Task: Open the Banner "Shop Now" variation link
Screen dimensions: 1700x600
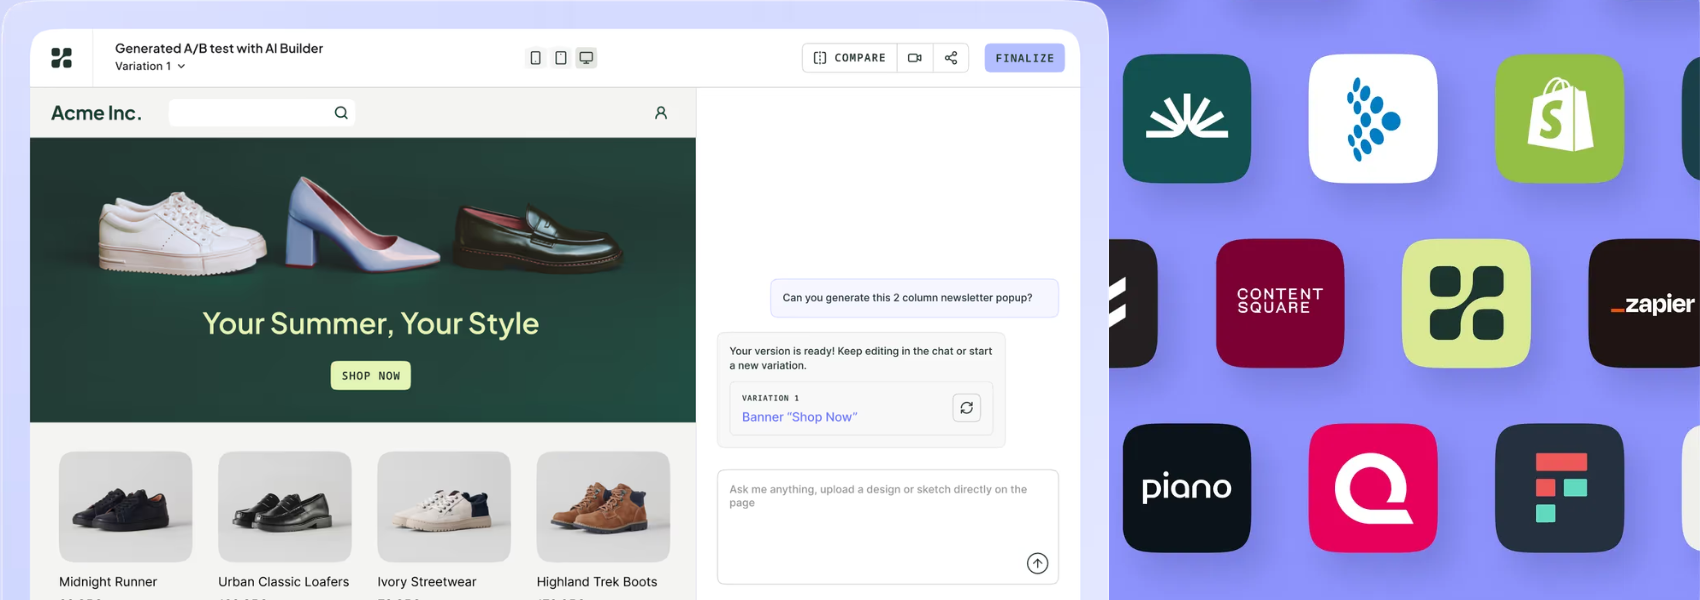Action: click(x=799, y=417)
